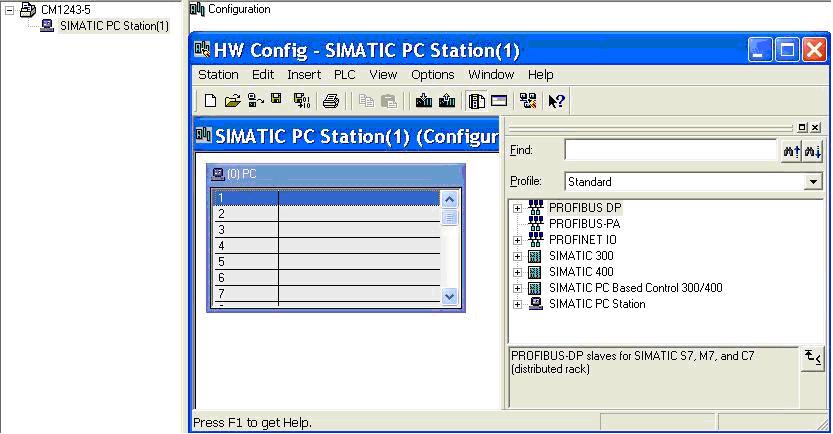Open the Insert menu
833x434 pixels.
tap(304, 74)
